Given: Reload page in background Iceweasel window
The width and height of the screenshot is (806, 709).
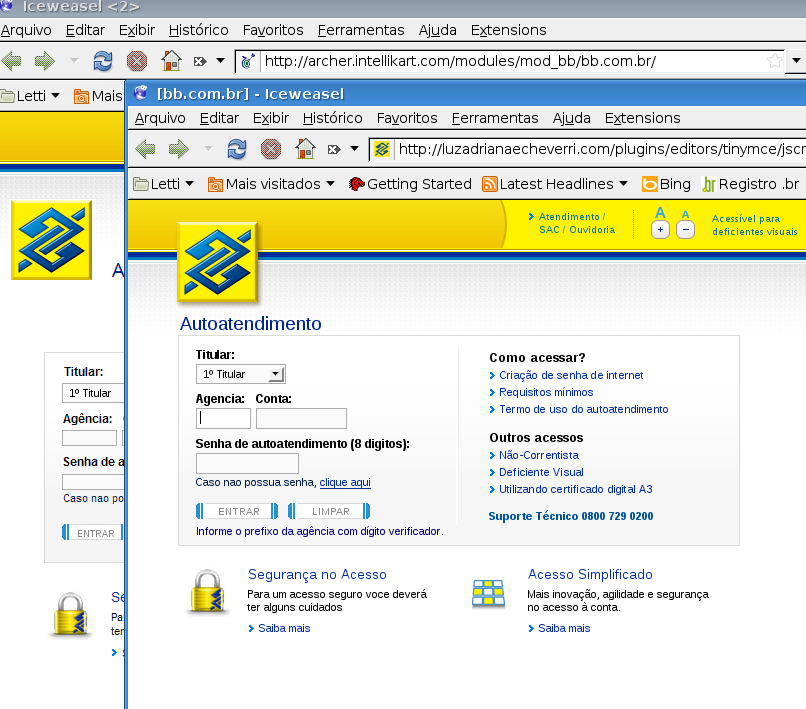Looking at the screenshot, I should (x=103, y=61).
